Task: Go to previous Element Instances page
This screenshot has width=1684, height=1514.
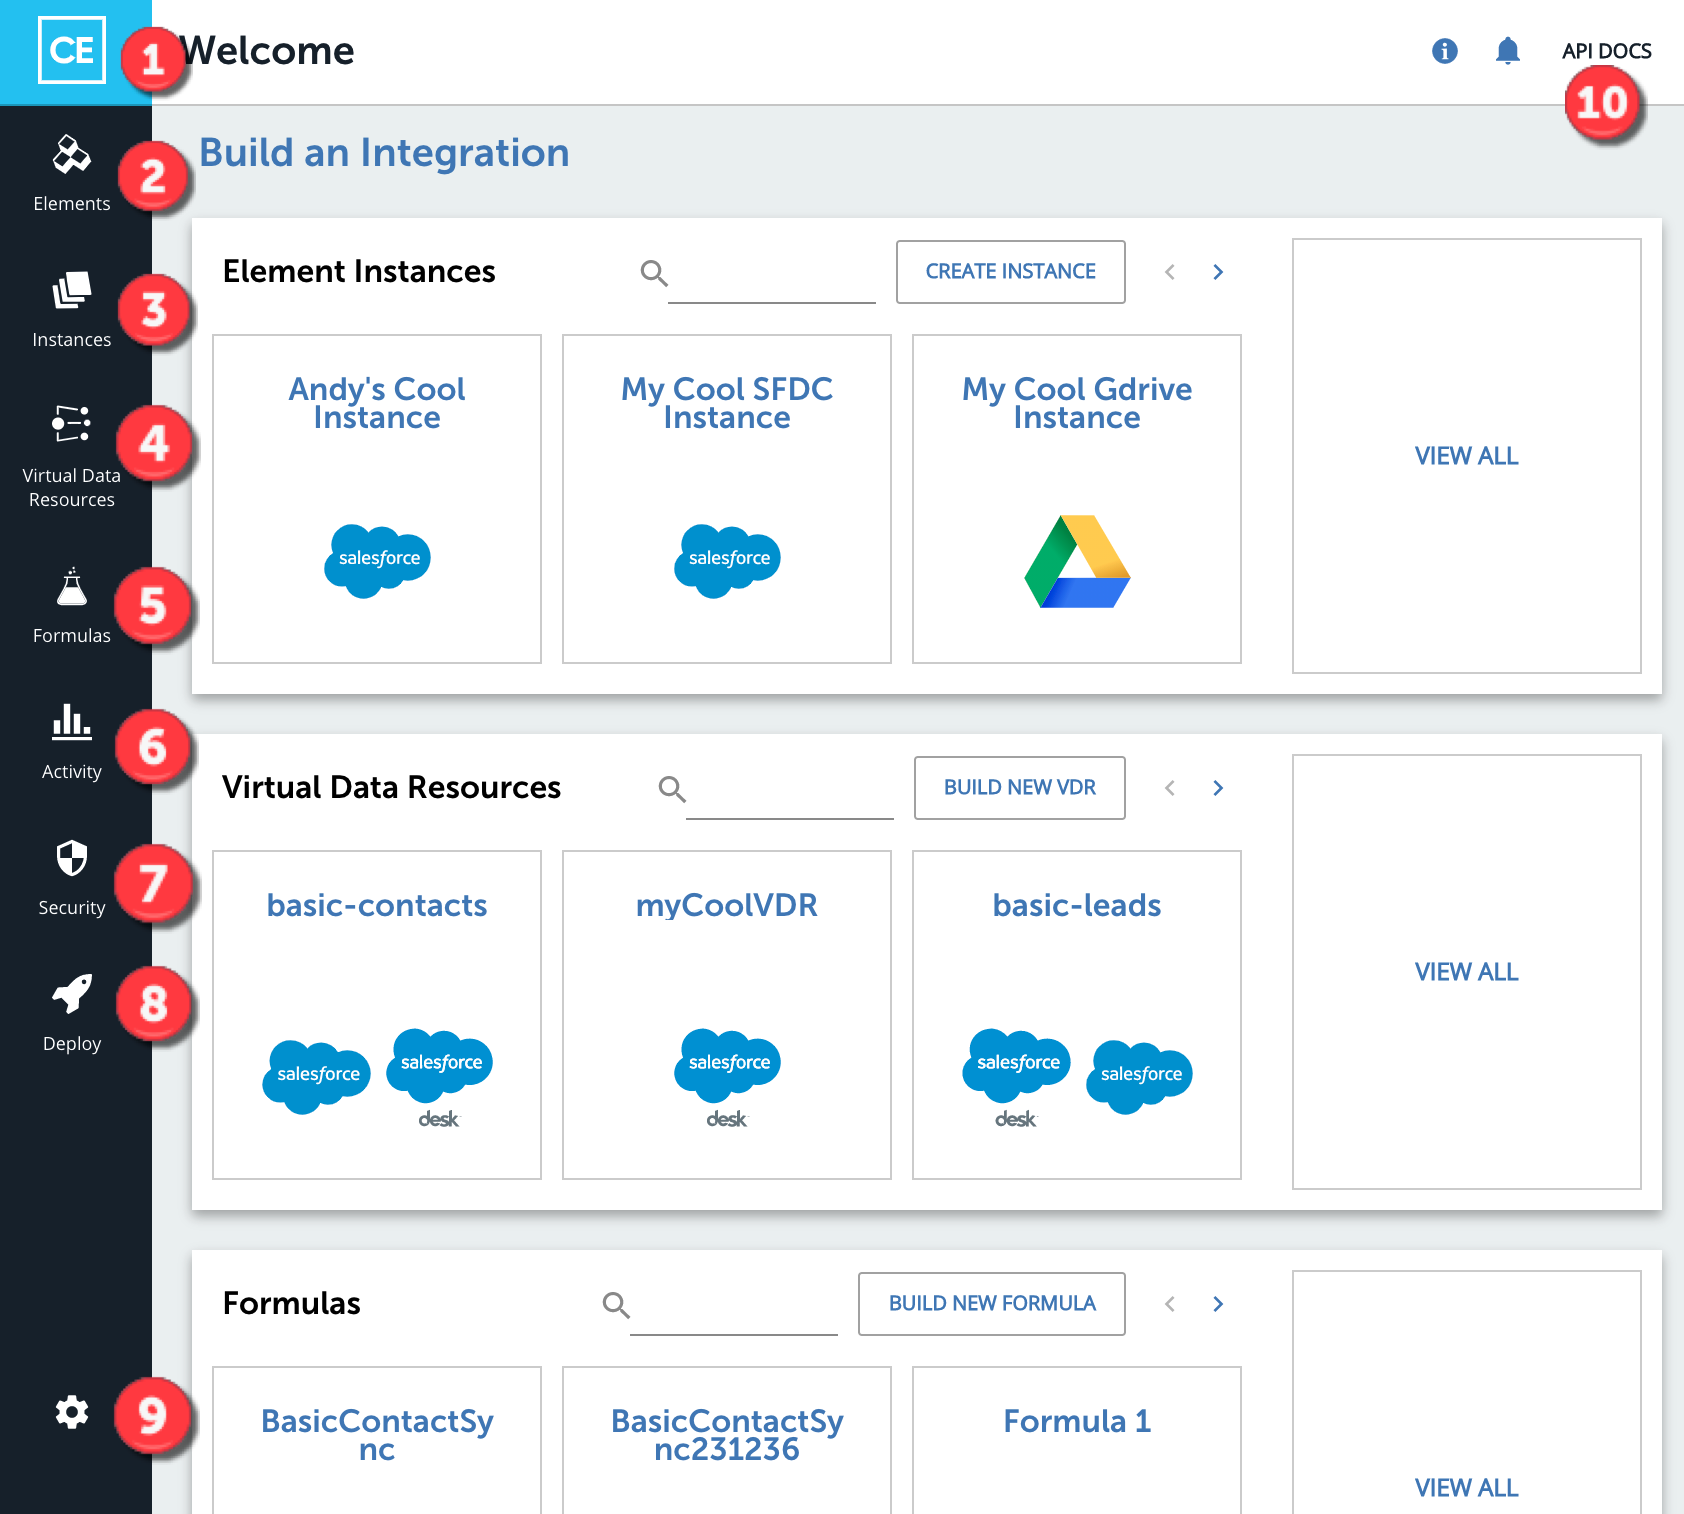Action: pyautogui.click(x=1170, y=272)
